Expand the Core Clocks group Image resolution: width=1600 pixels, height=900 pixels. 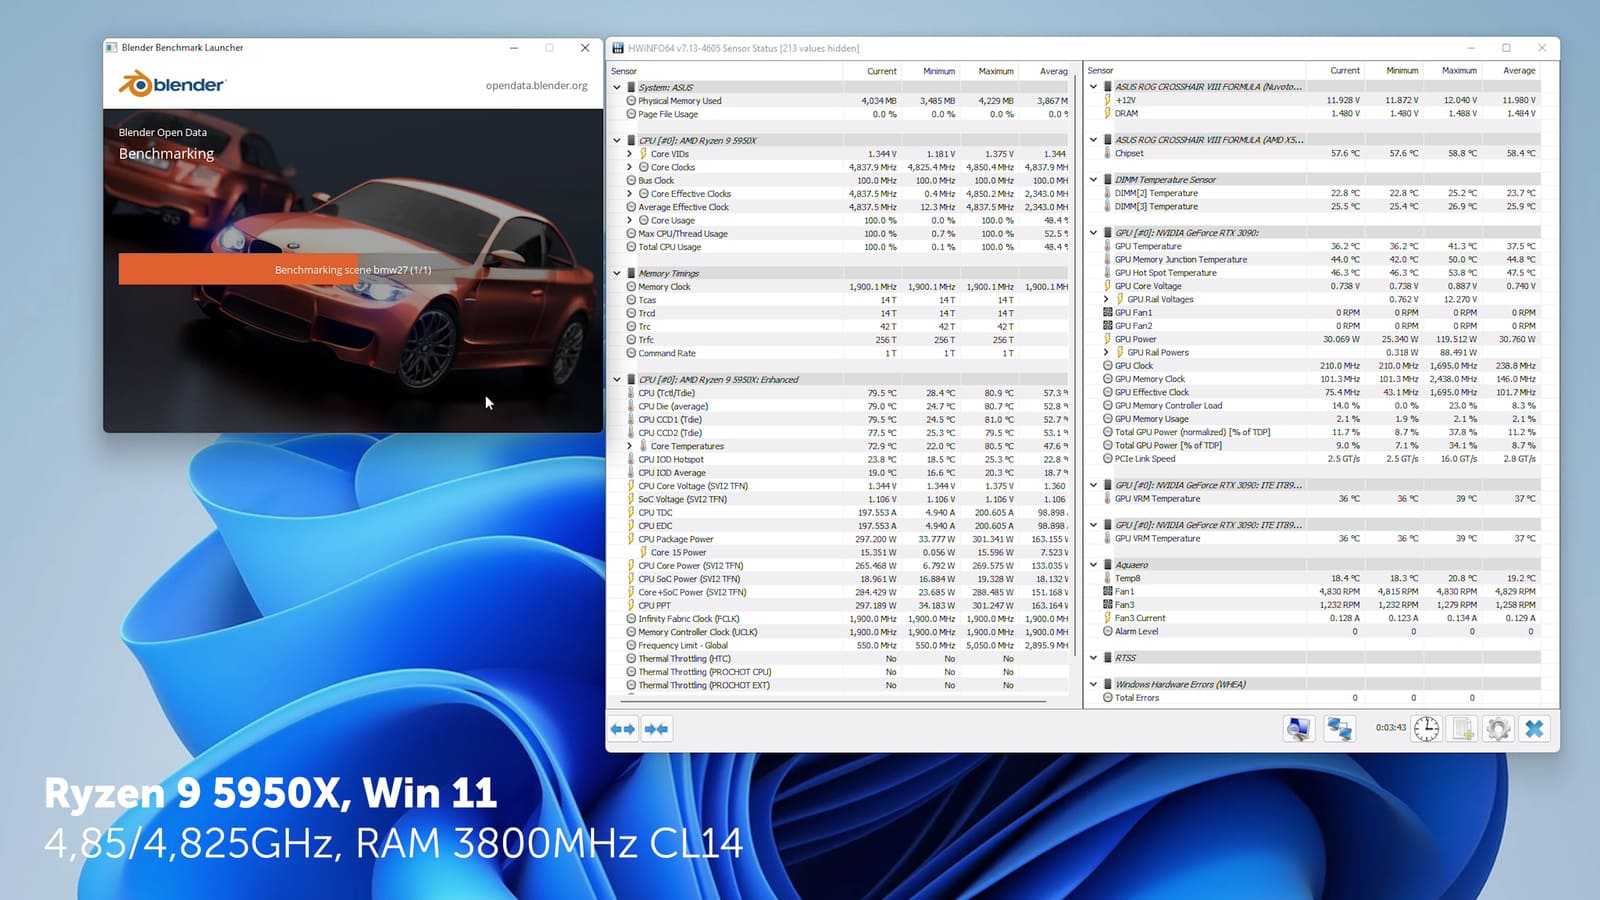click(629, 167)
